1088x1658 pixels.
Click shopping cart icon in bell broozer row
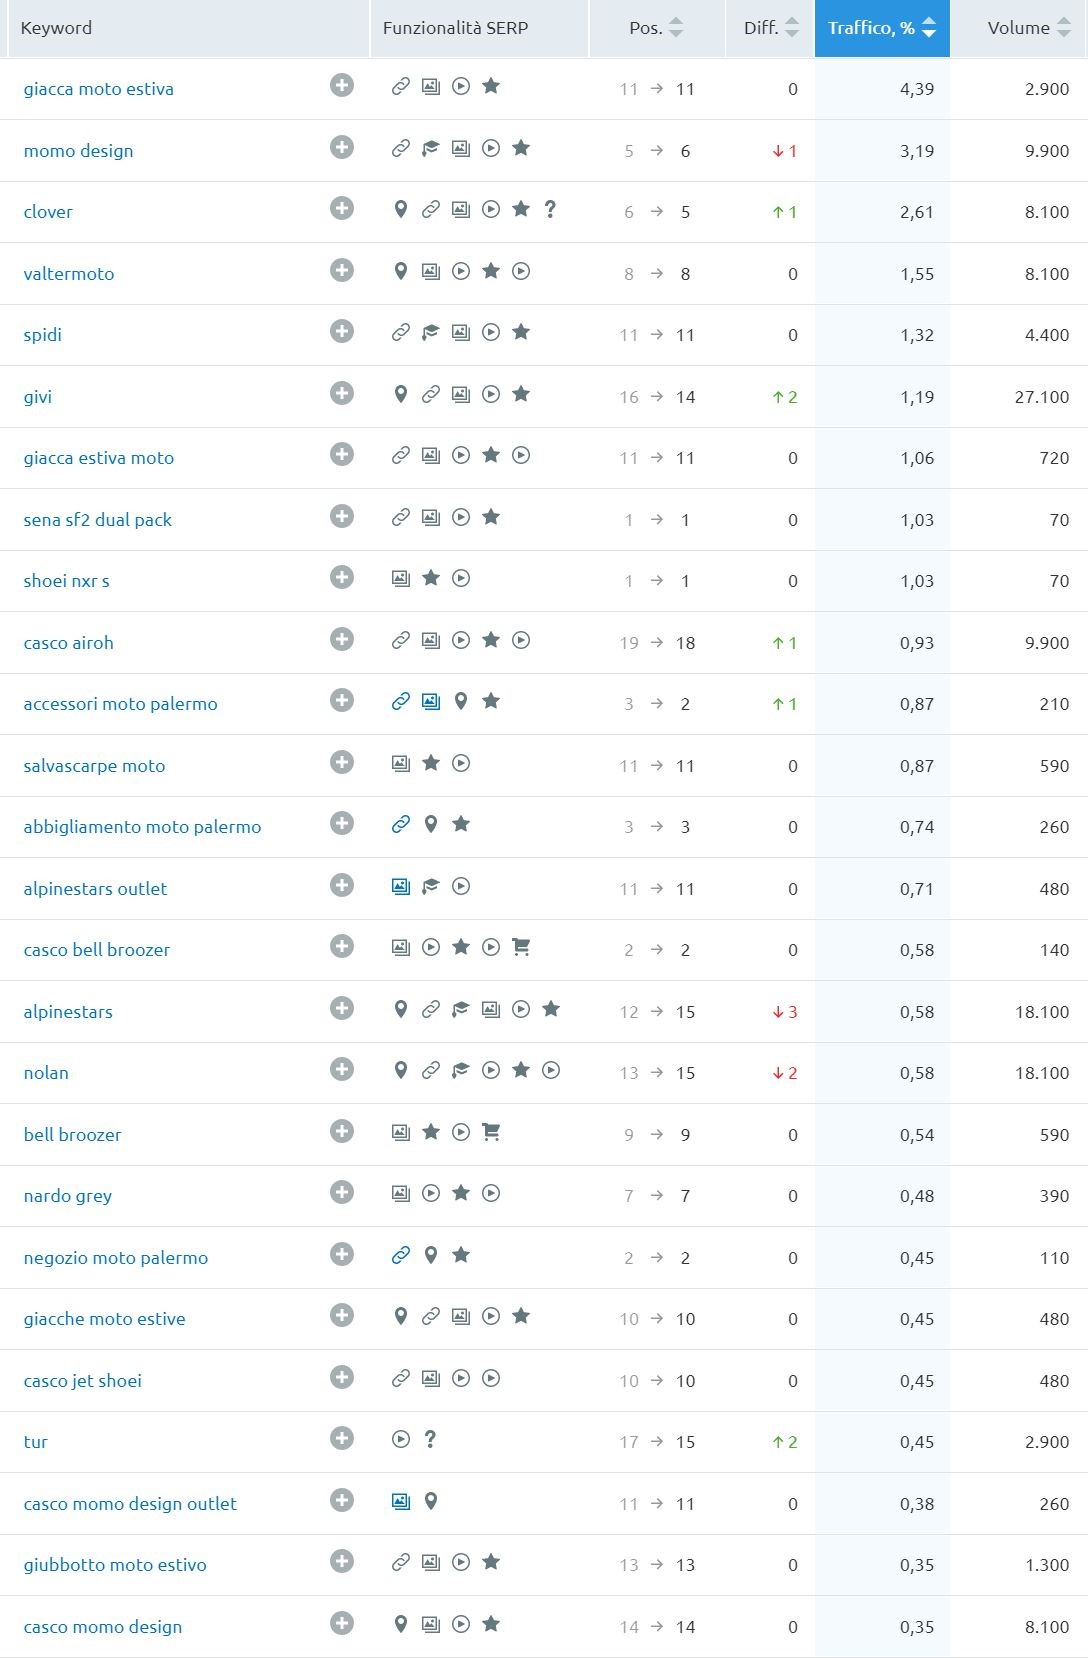pos(491,1132)
